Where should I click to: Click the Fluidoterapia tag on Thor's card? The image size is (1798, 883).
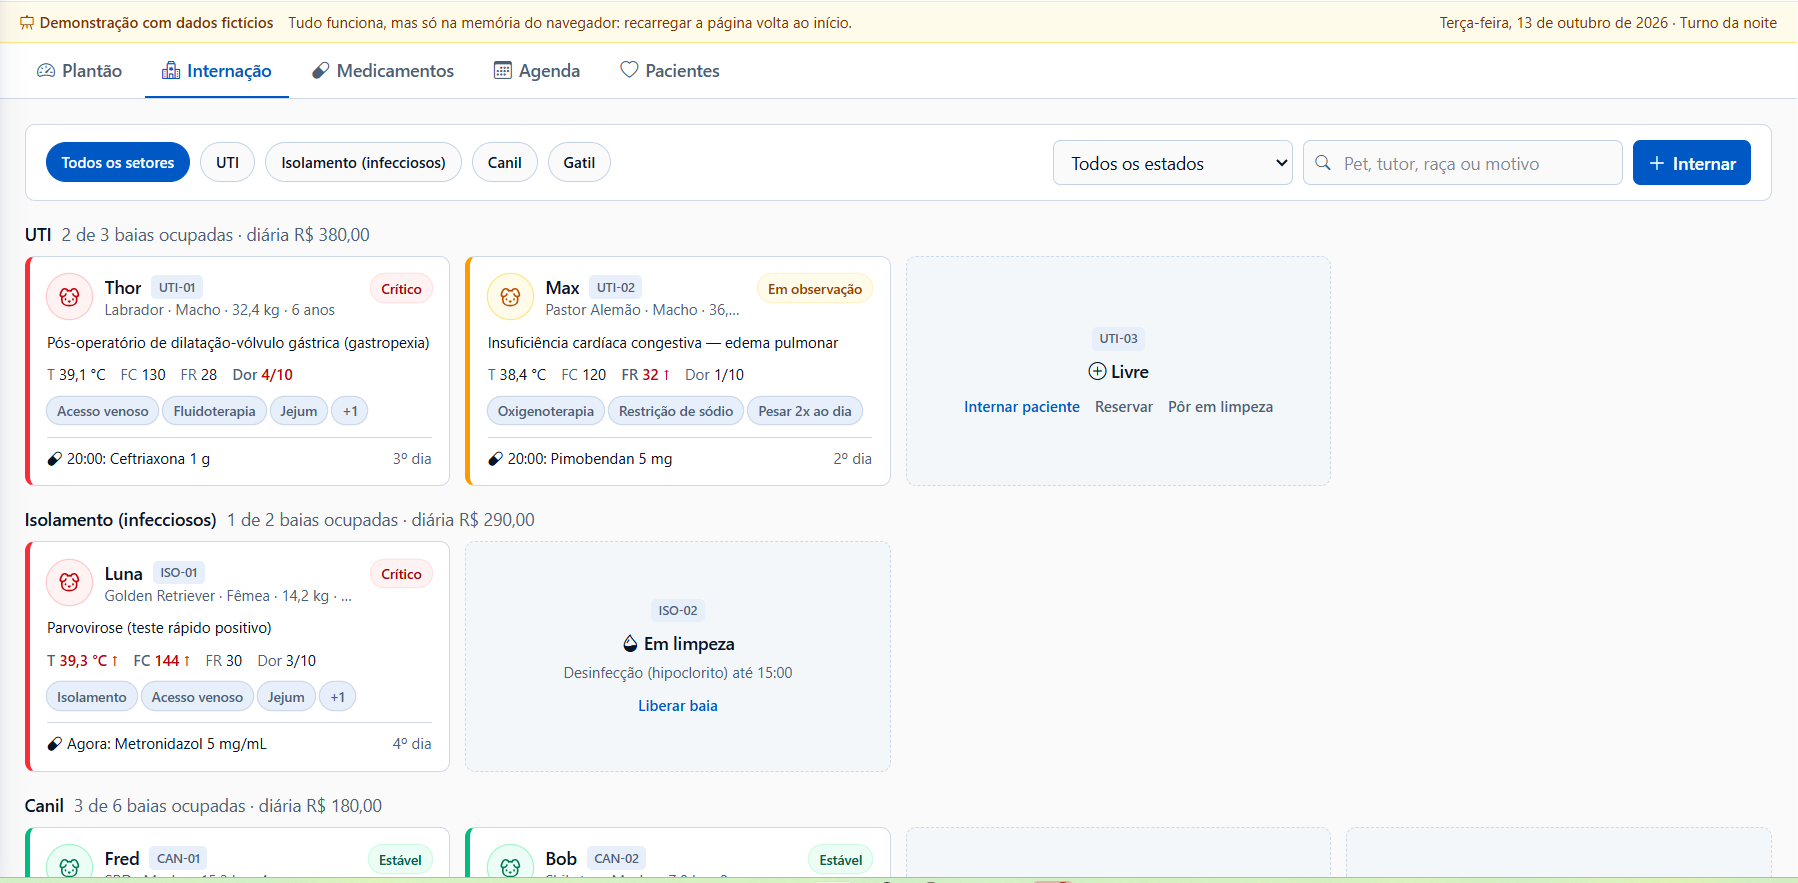point(214,411)
